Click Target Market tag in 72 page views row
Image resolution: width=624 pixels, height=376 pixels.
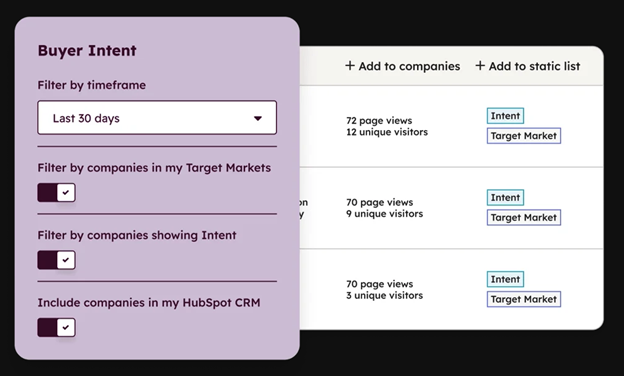point(524,136)
